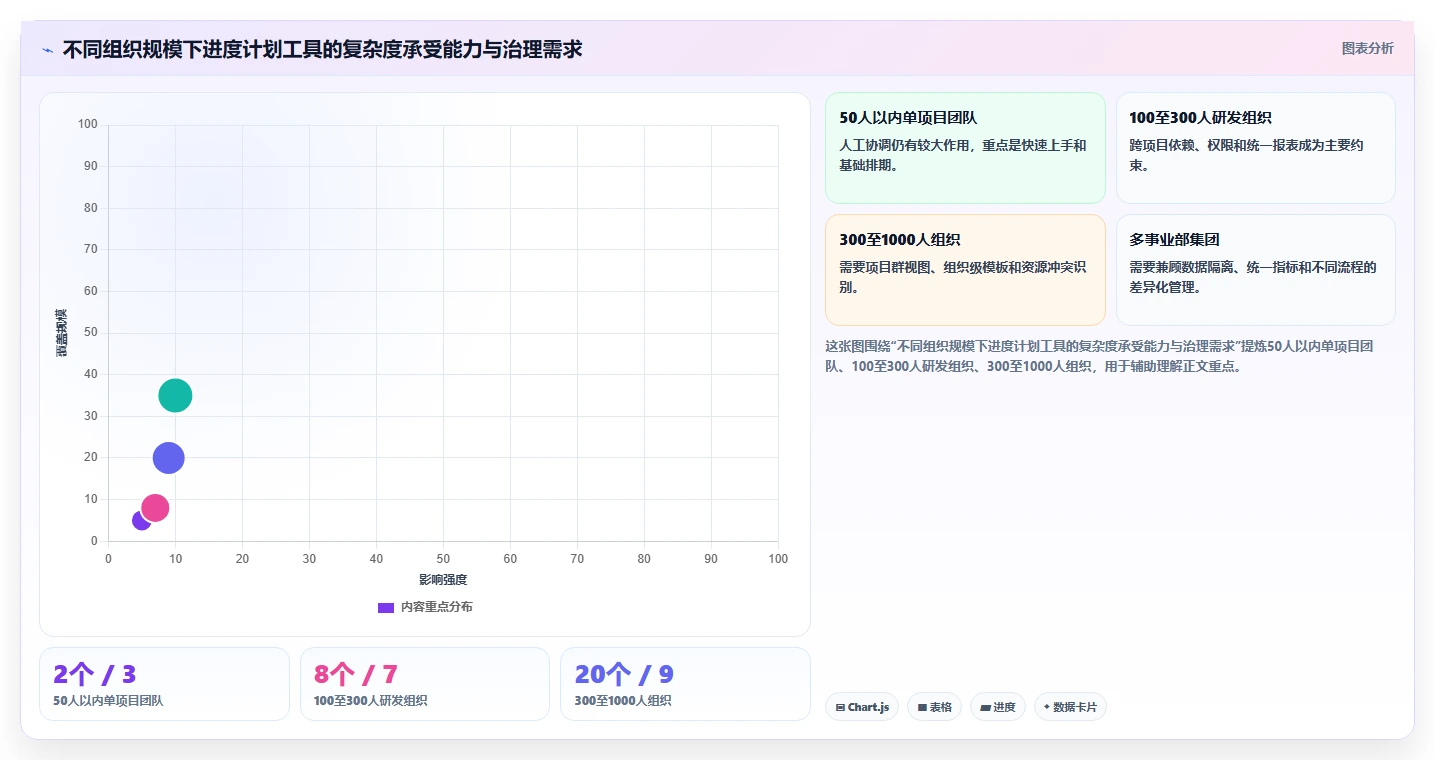Image resolution: width=1435 pixels, height=760 pixels.
Task: Click the description 需要兼顾数据隔离
Action: 1253,277
